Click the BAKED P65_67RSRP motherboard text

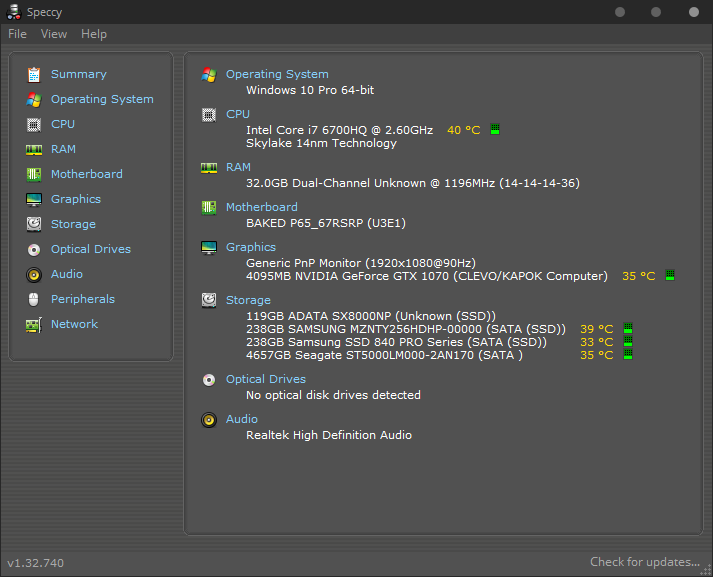click(x=326, y=223)
